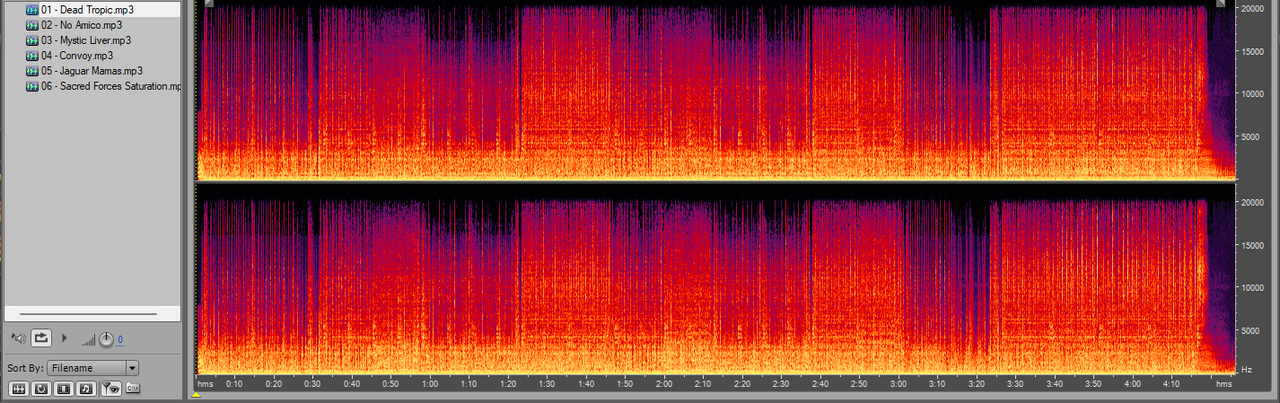The image size is (1280, 403).
Task: Click the yellow playhead marker on timeline
Action: coord(196,394)
